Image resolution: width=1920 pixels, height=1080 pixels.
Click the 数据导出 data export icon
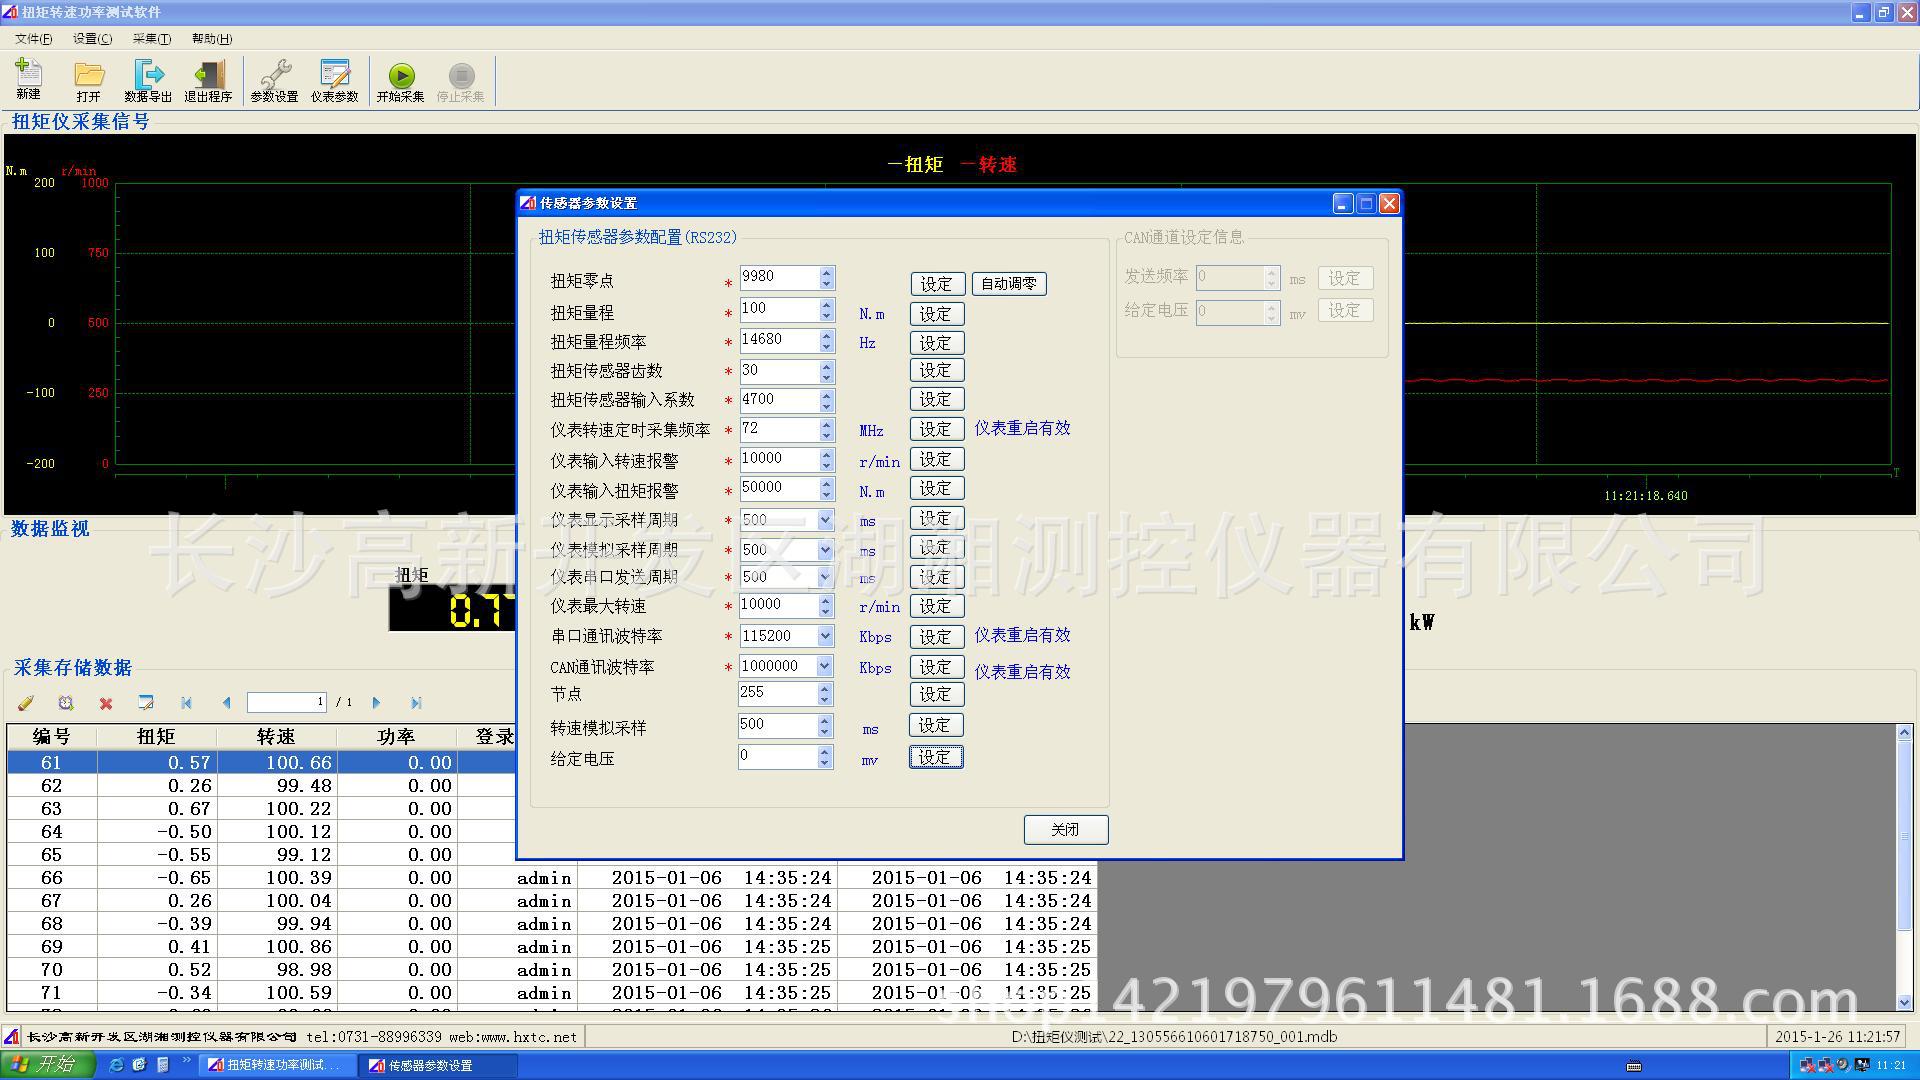[148, 75]
